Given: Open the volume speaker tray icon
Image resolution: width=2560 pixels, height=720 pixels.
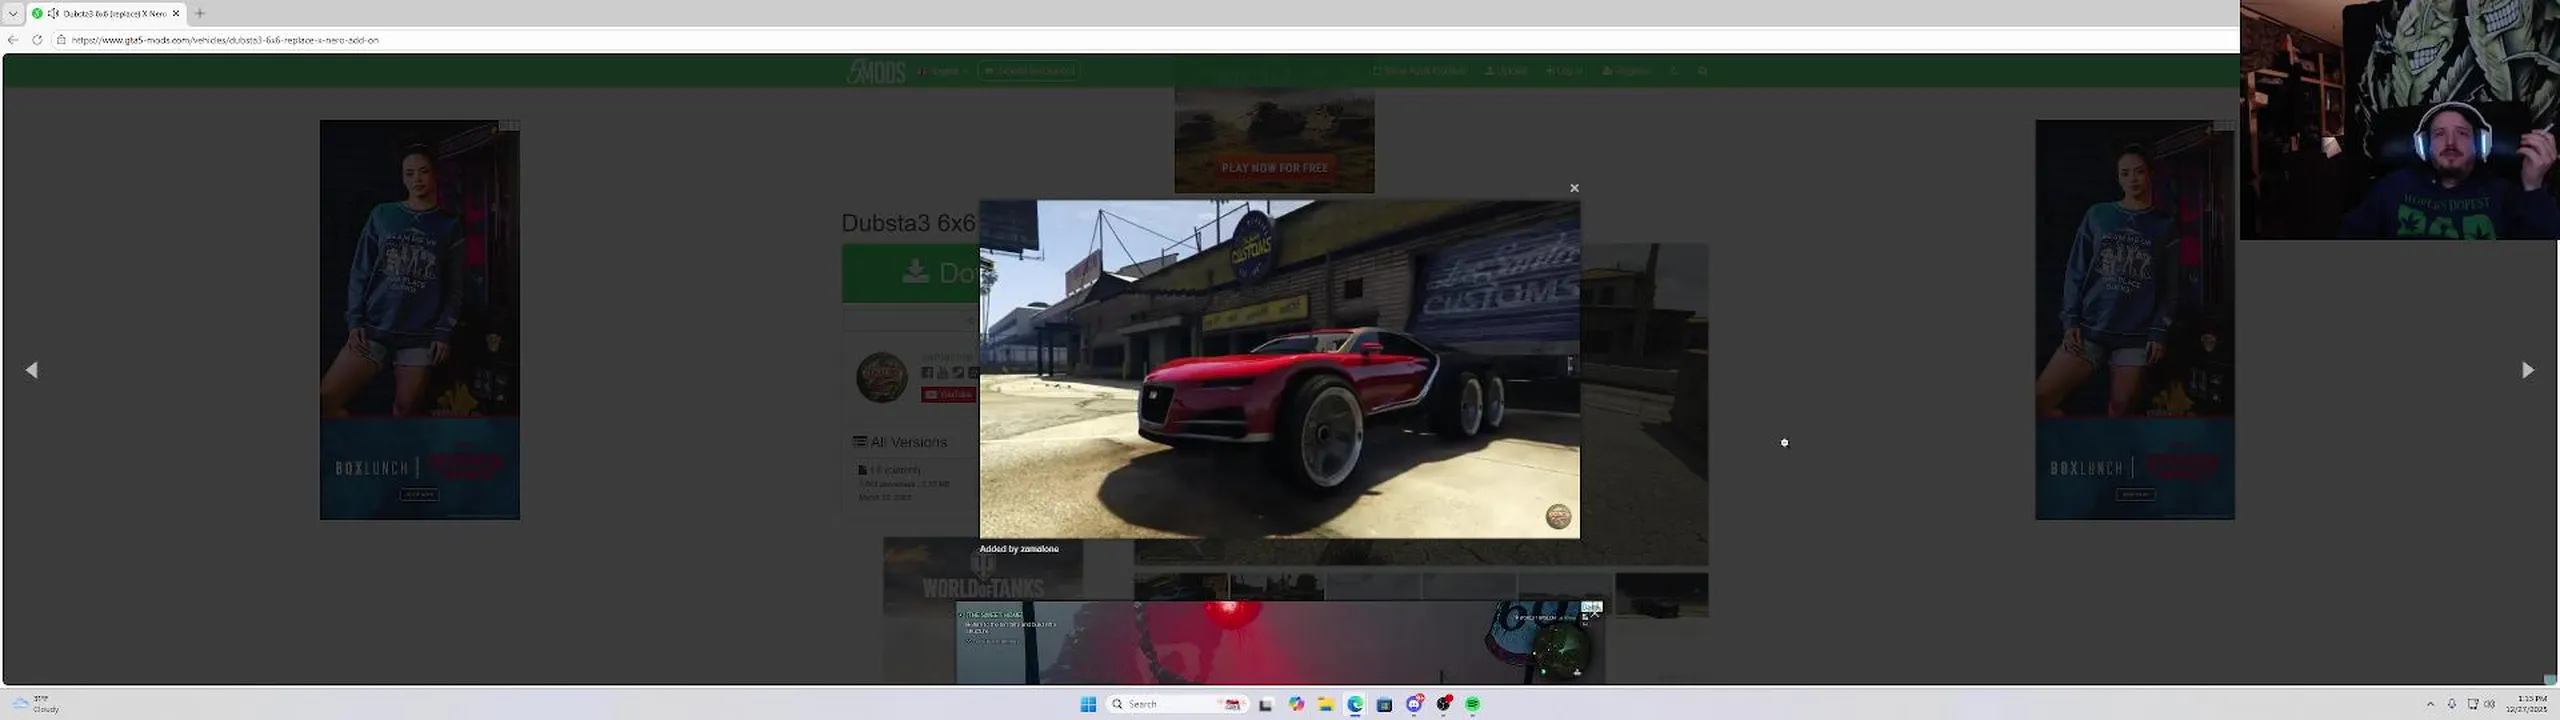Looking at the screenshot, I should click(x=2490, y=704).
